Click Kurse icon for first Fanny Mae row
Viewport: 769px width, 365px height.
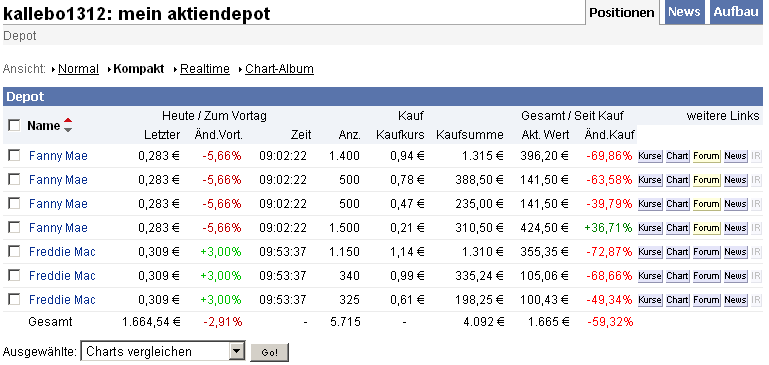click(x=650, y=156)
